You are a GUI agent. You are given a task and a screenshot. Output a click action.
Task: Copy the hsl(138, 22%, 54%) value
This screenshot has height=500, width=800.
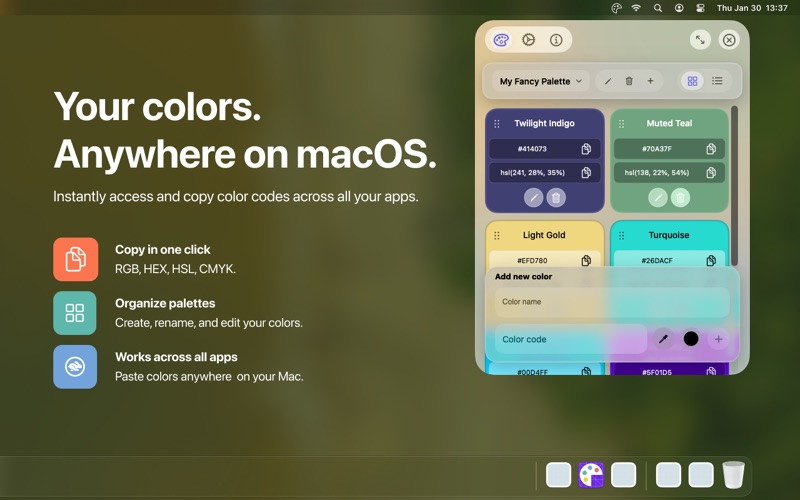[711, 172]
